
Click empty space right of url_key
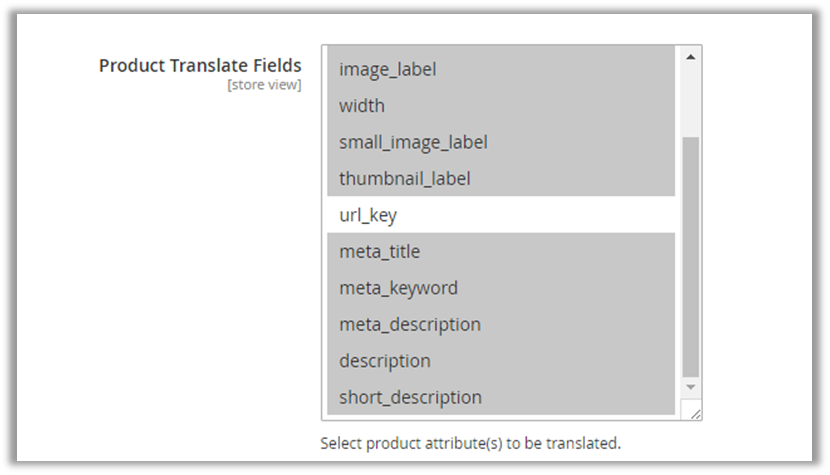560,215
